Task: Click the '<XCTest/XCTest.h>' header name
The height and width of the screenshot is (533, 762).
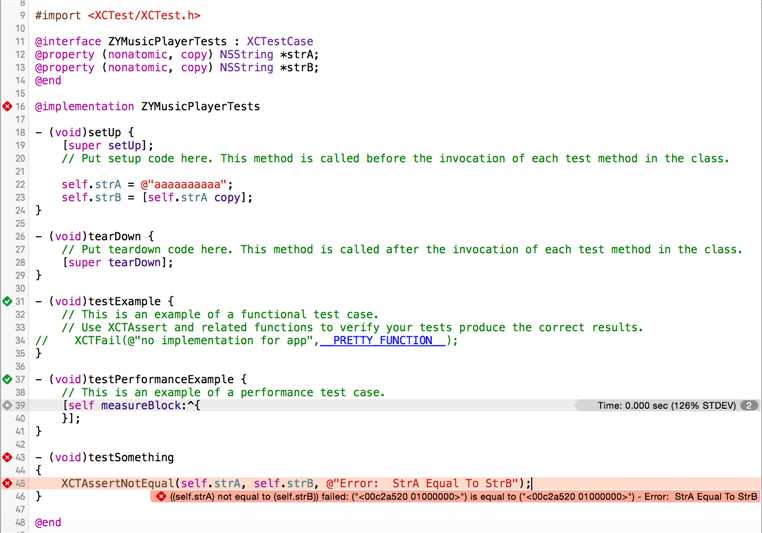Action: pos(144,16)
